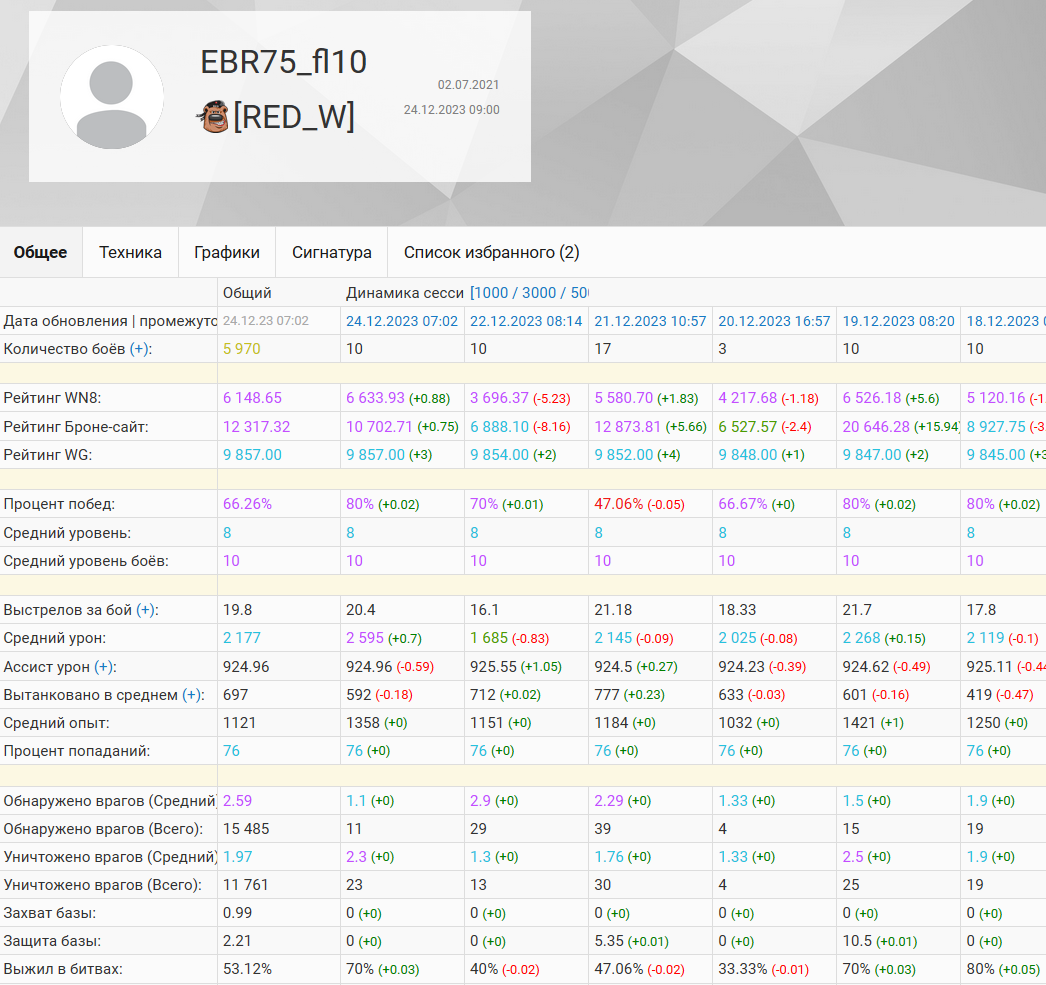Screen dimensions: 1046x985
Task: Click the player name EBR75_fl10
Action: [x=284, y=62]
